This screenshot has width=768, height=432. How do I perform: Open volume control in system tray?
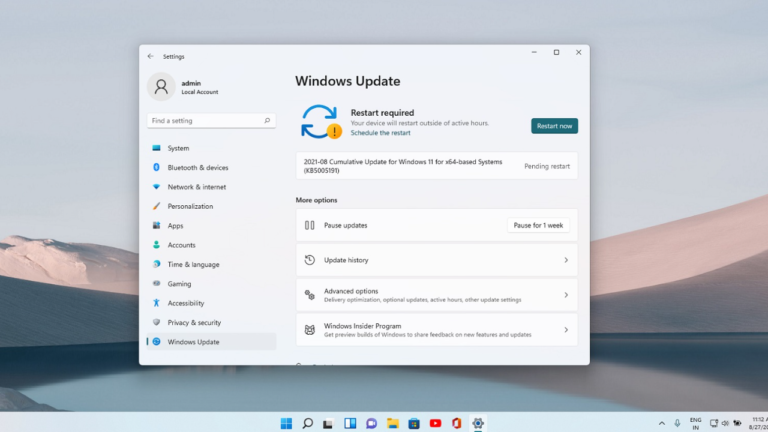(725, 423)
